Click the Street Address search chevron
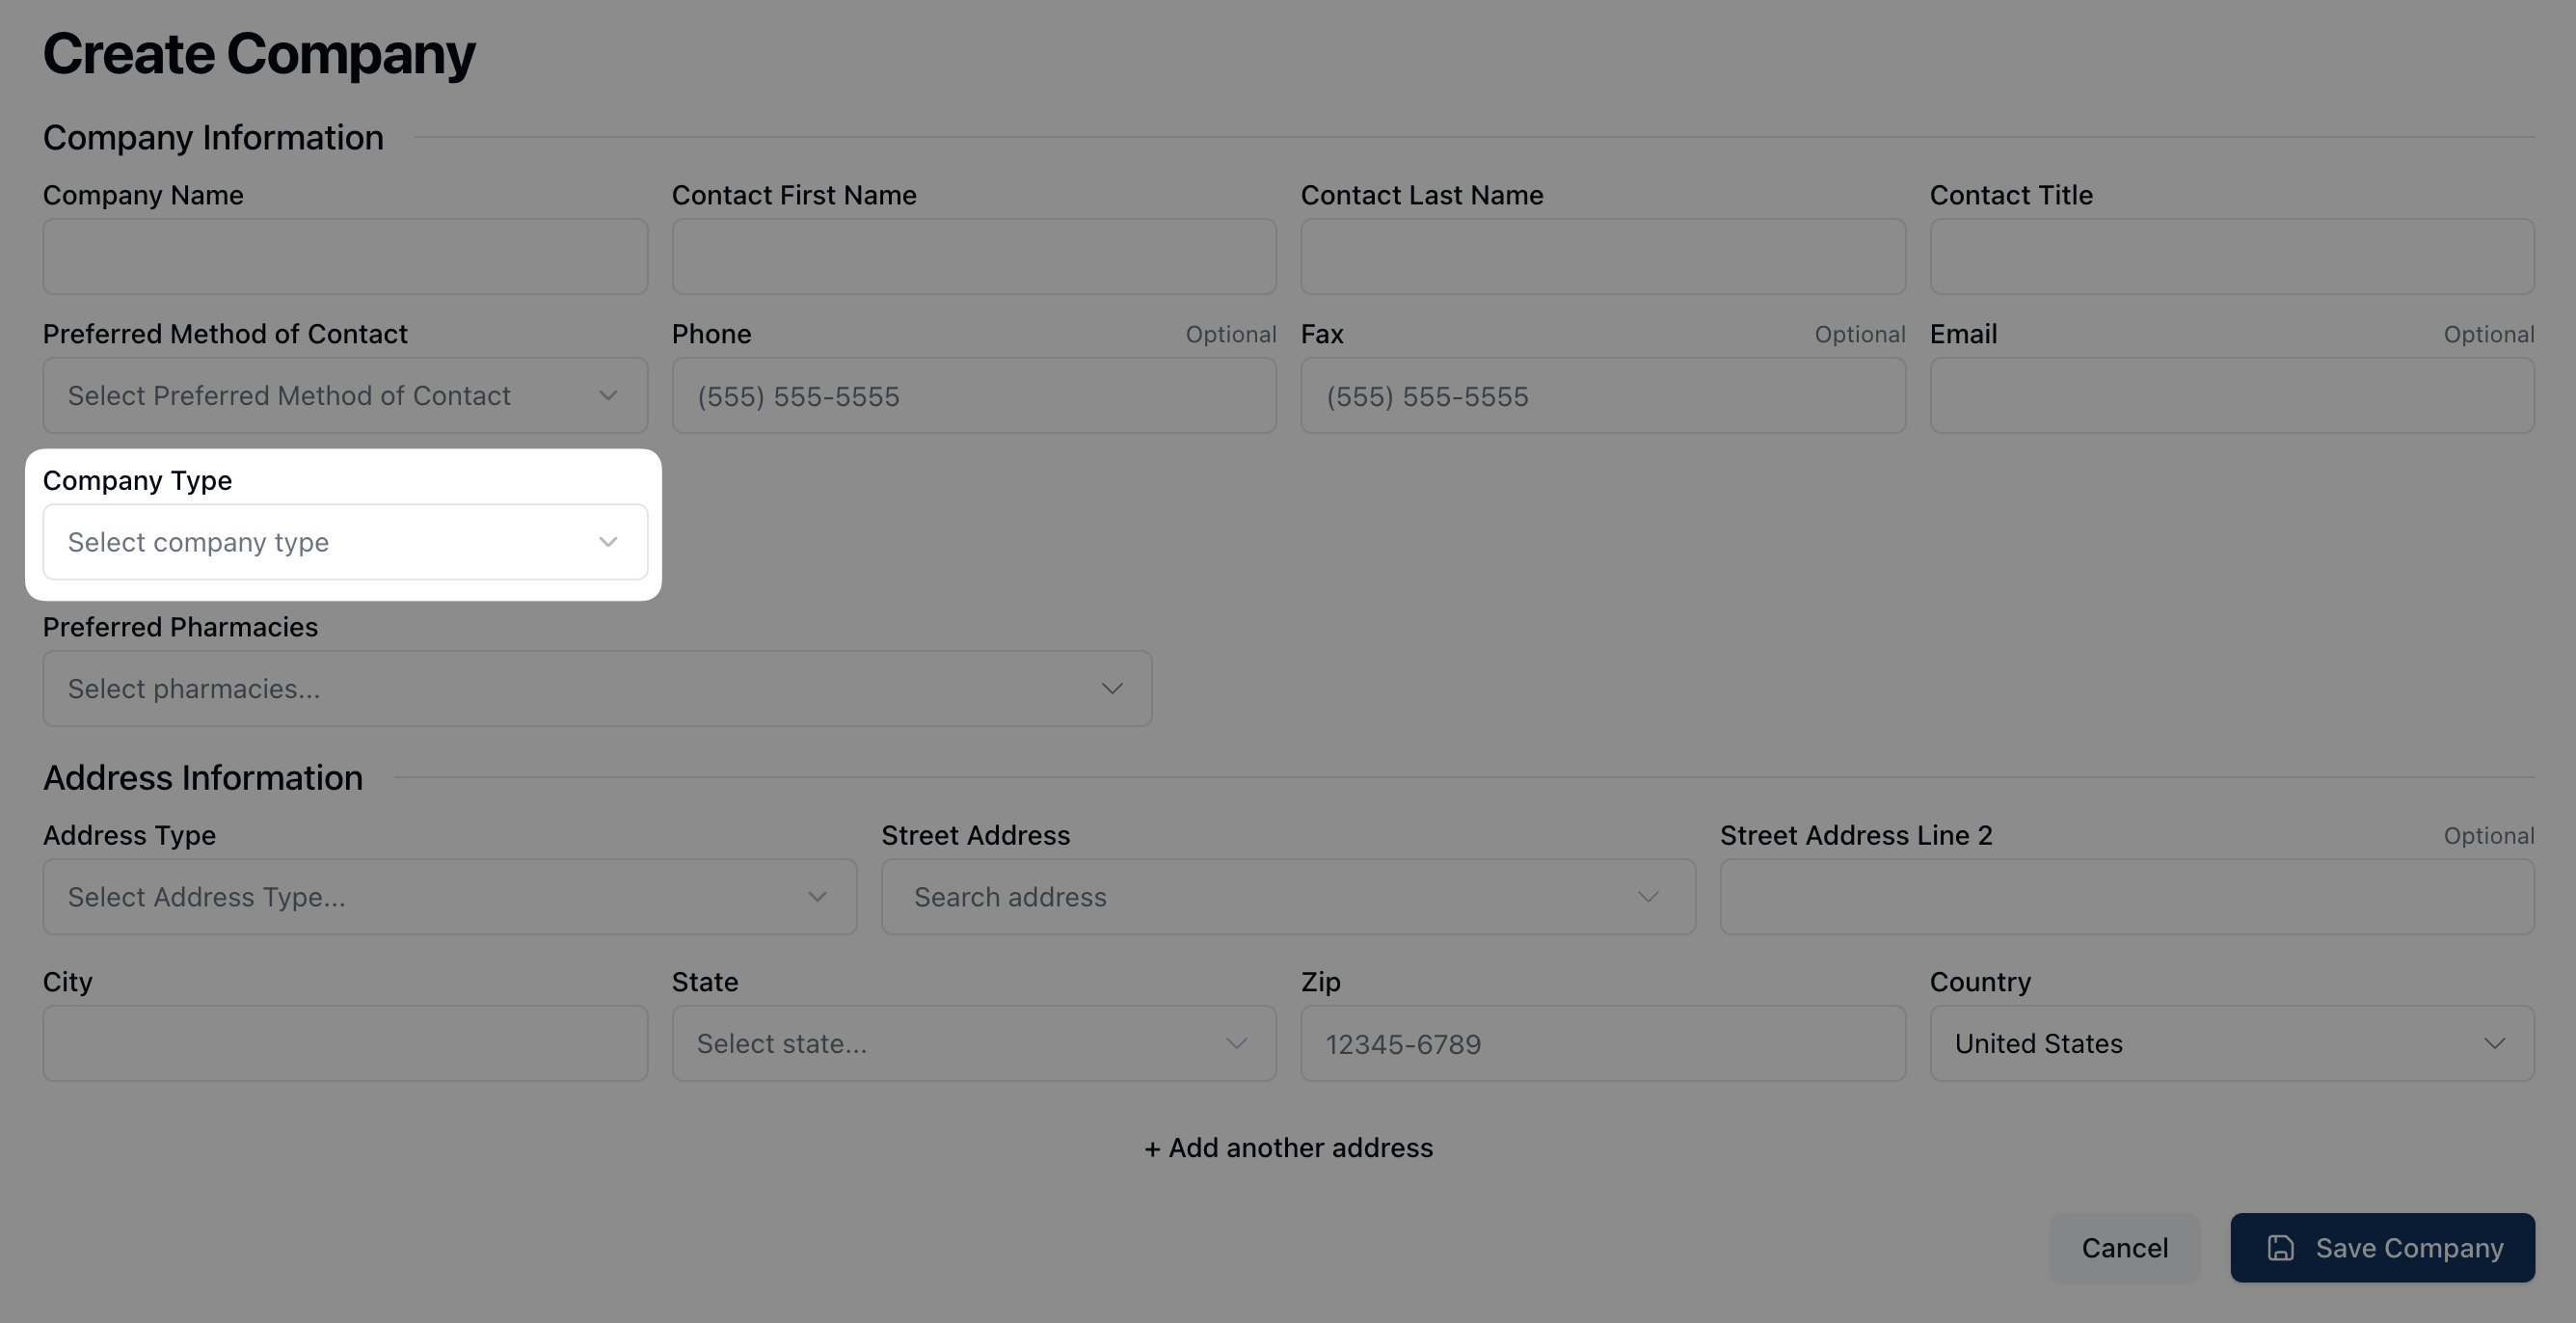Viewport: 2576px width, 1323px height. (x=1648, y=897)
